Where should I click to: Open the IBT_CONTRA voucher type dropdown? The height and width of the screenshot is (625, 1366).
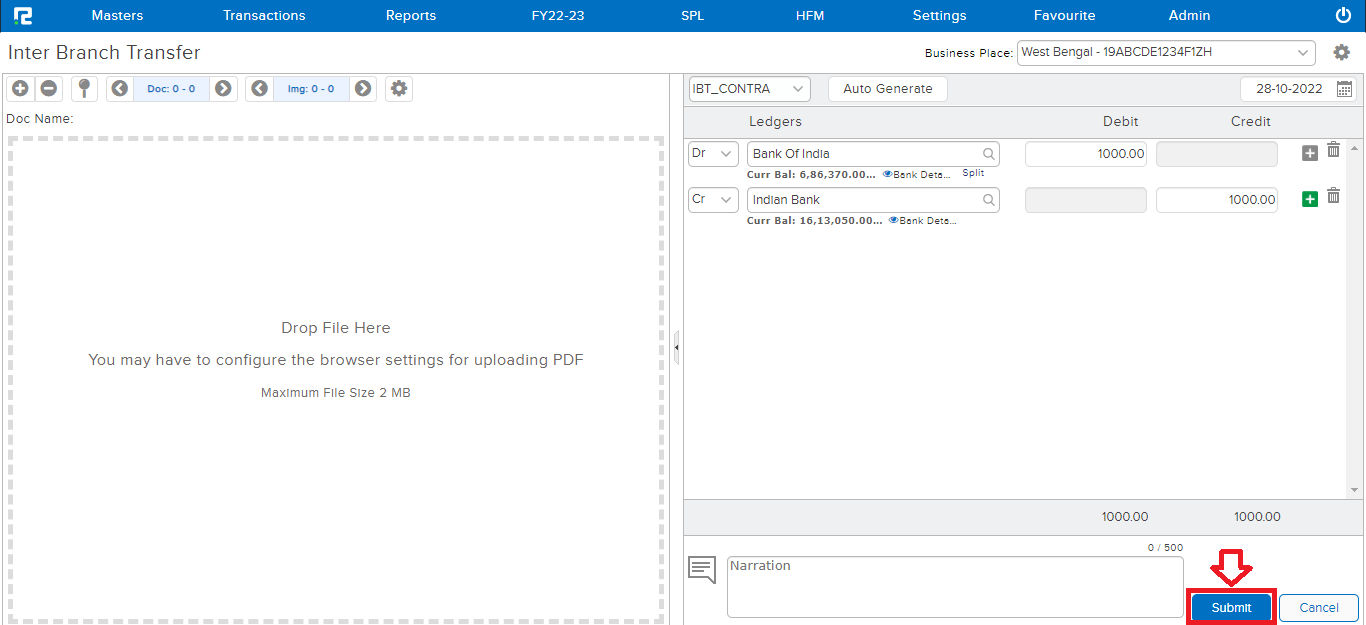pos(749,89)
